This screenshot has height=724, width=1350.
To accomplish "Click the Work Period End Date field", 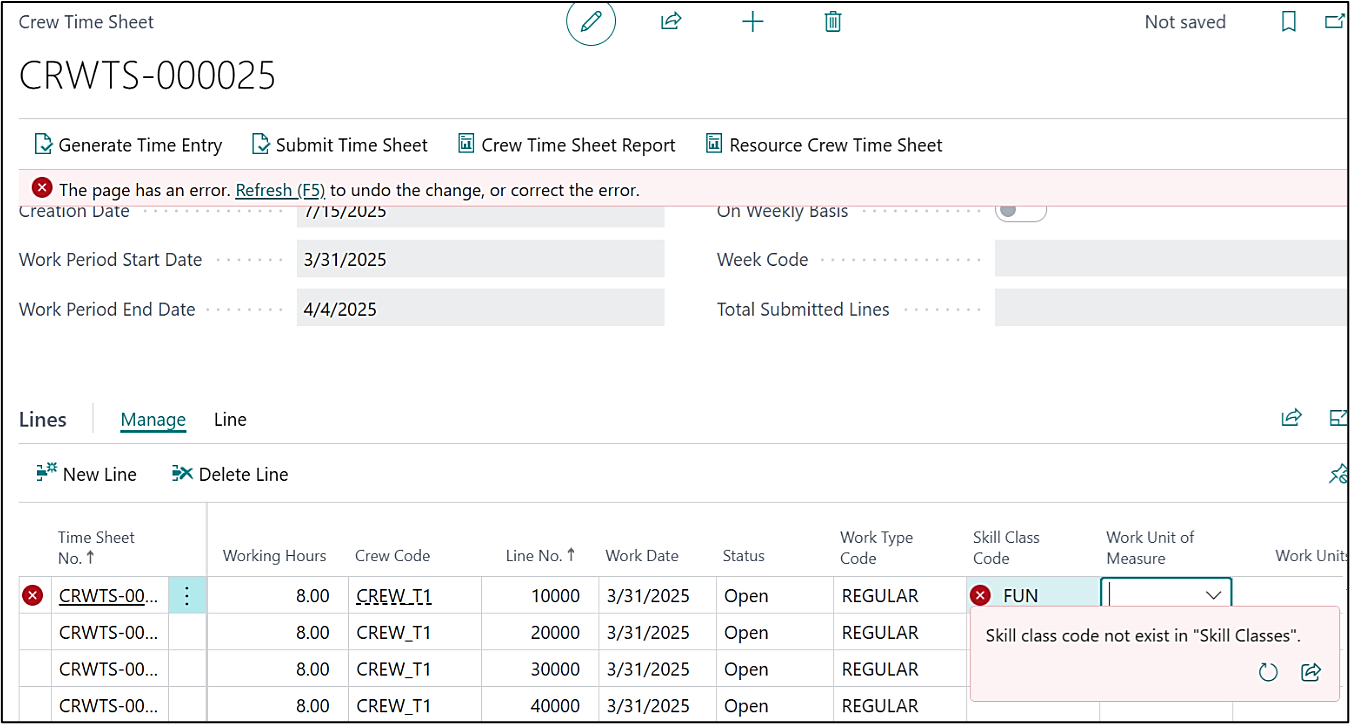I will [x=480, y=309].
